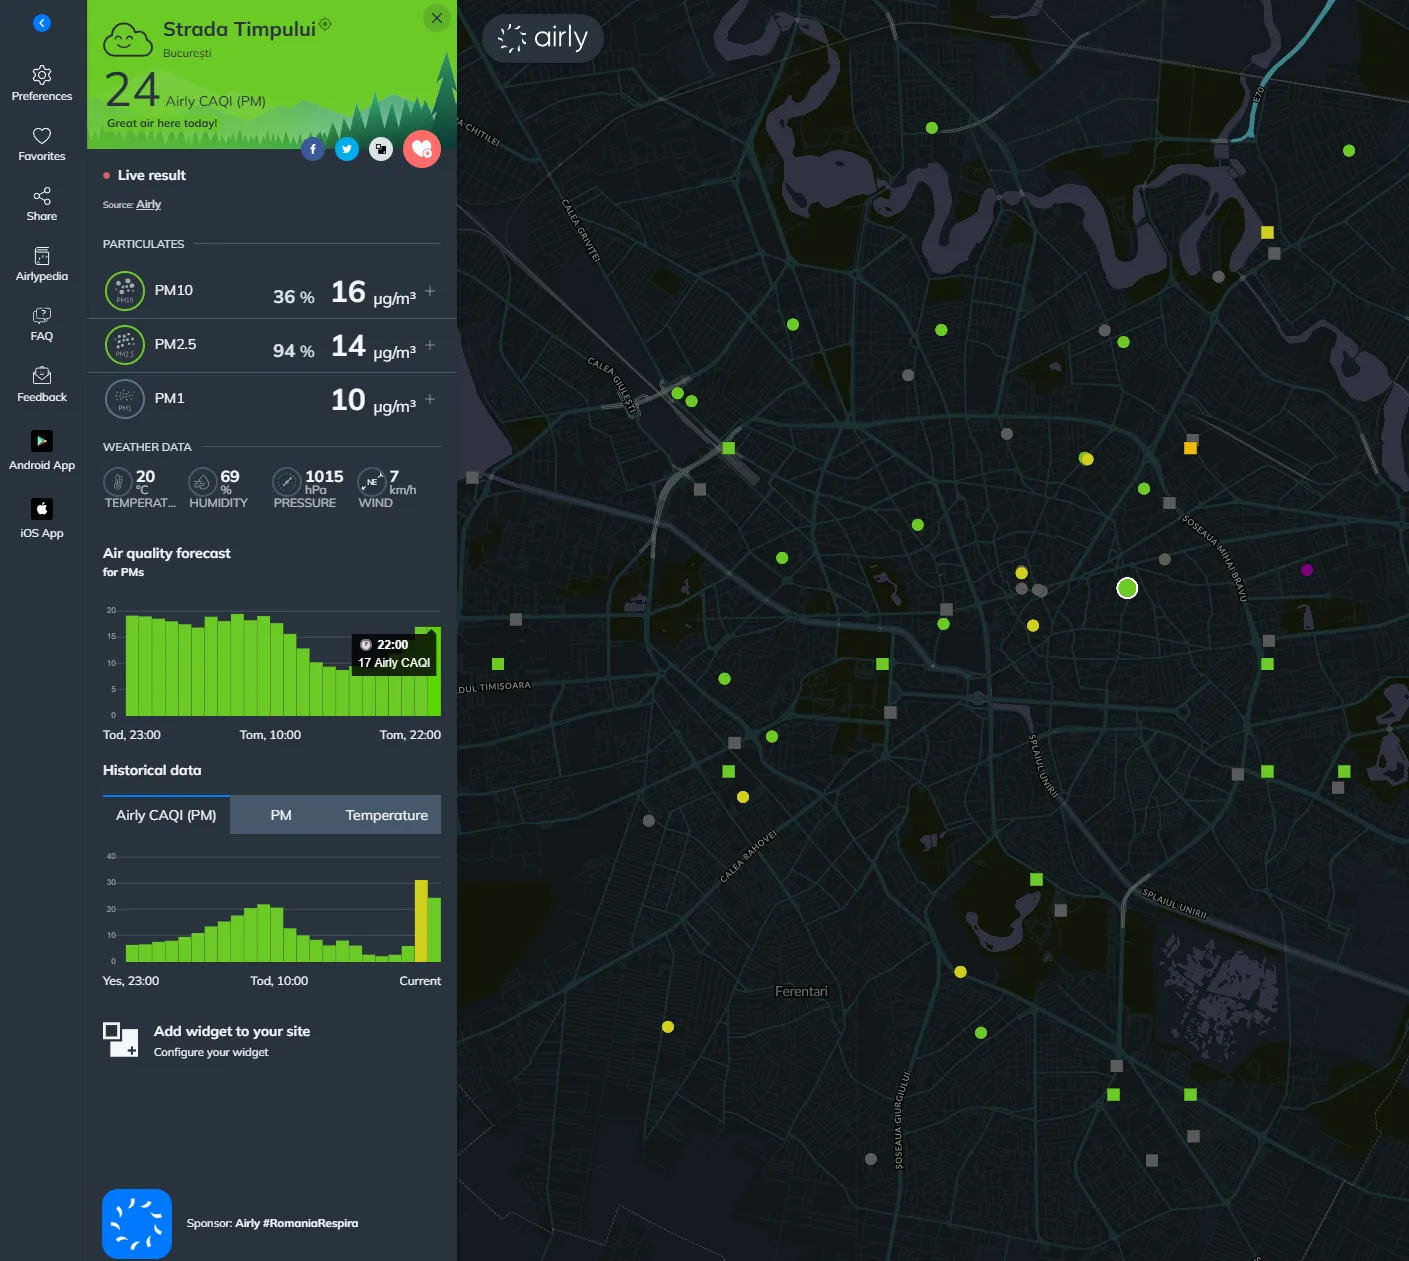Click the 10 µg/m³ PM1 value
Image resolution: width=1409 pixels, height=1261 pixels.
[x=373, y=400]
